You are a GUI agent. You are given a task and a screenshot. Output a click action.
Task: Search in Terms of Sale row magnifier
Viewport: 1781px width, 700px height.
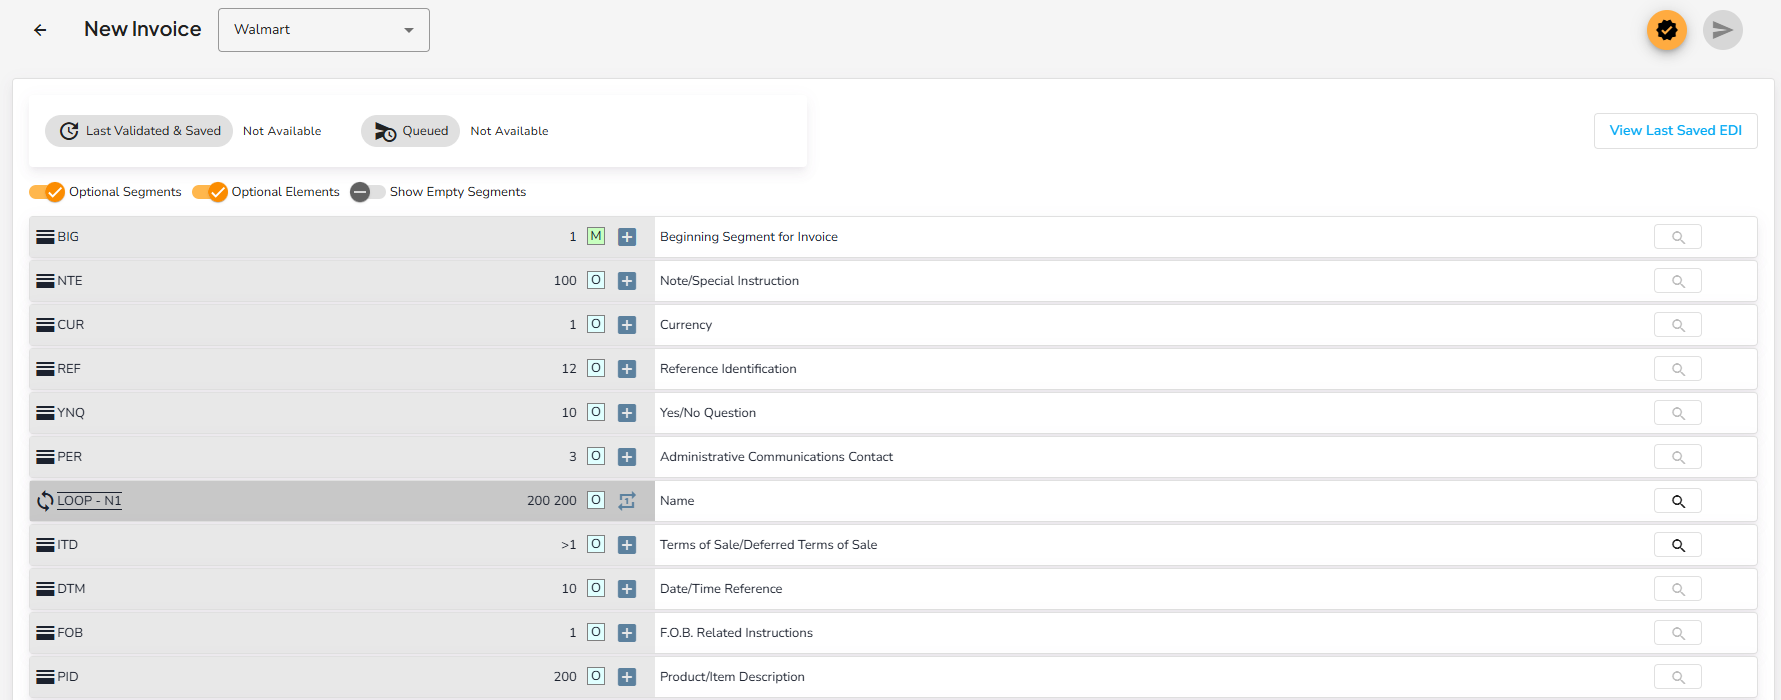pos(1678,545)
